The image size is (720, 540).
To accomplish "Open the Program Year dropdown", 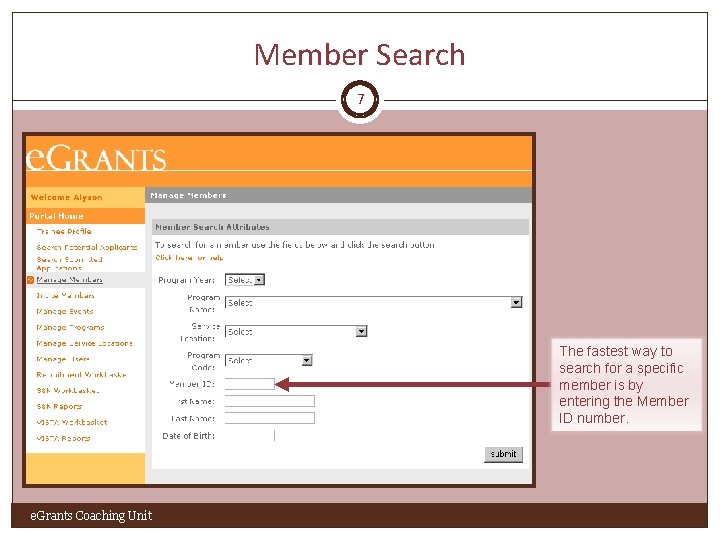I will (245, 280).
